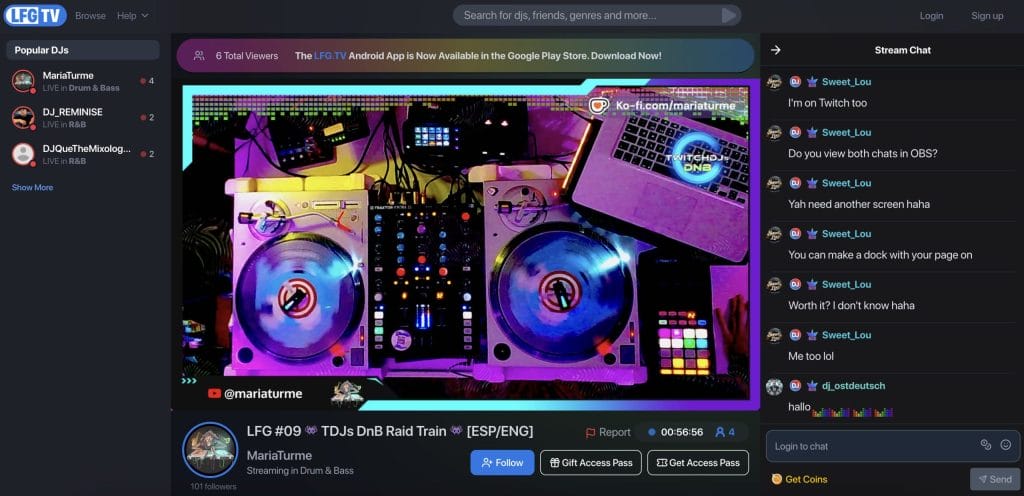Click the search submit play-arrow icon

[730, 15]
